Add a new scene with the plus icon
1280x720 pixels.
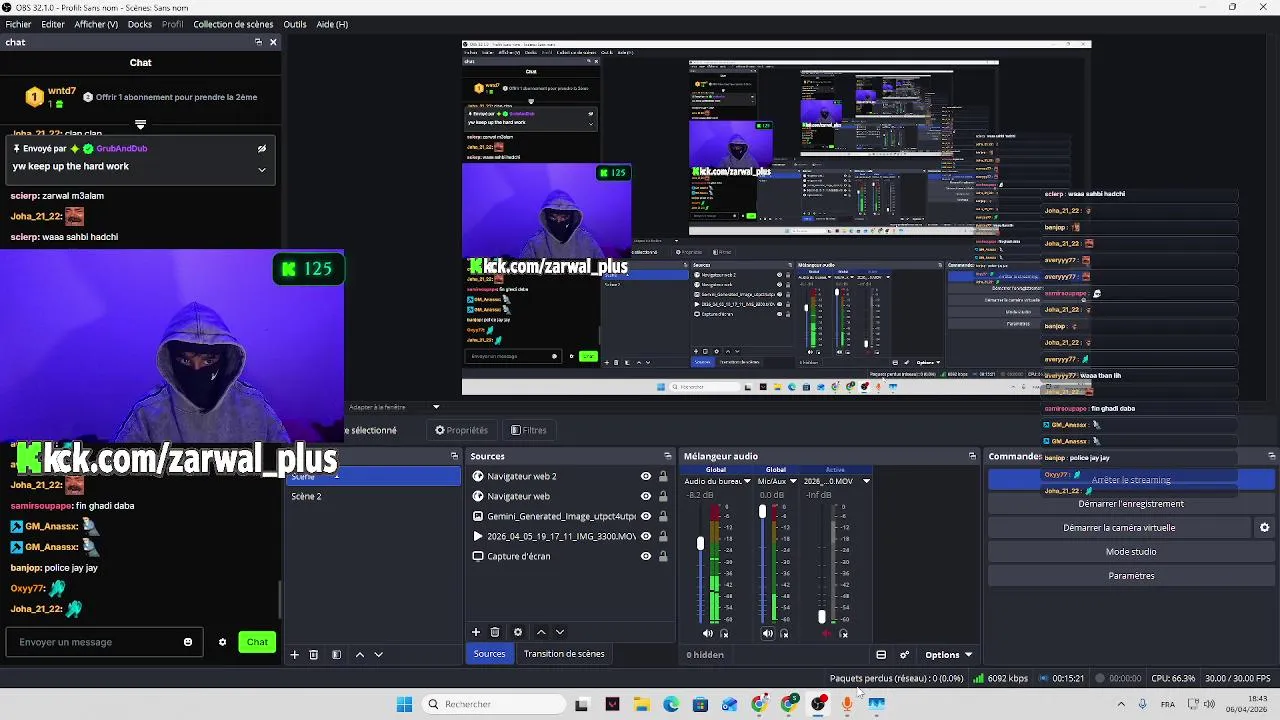(x=294, y=654)
